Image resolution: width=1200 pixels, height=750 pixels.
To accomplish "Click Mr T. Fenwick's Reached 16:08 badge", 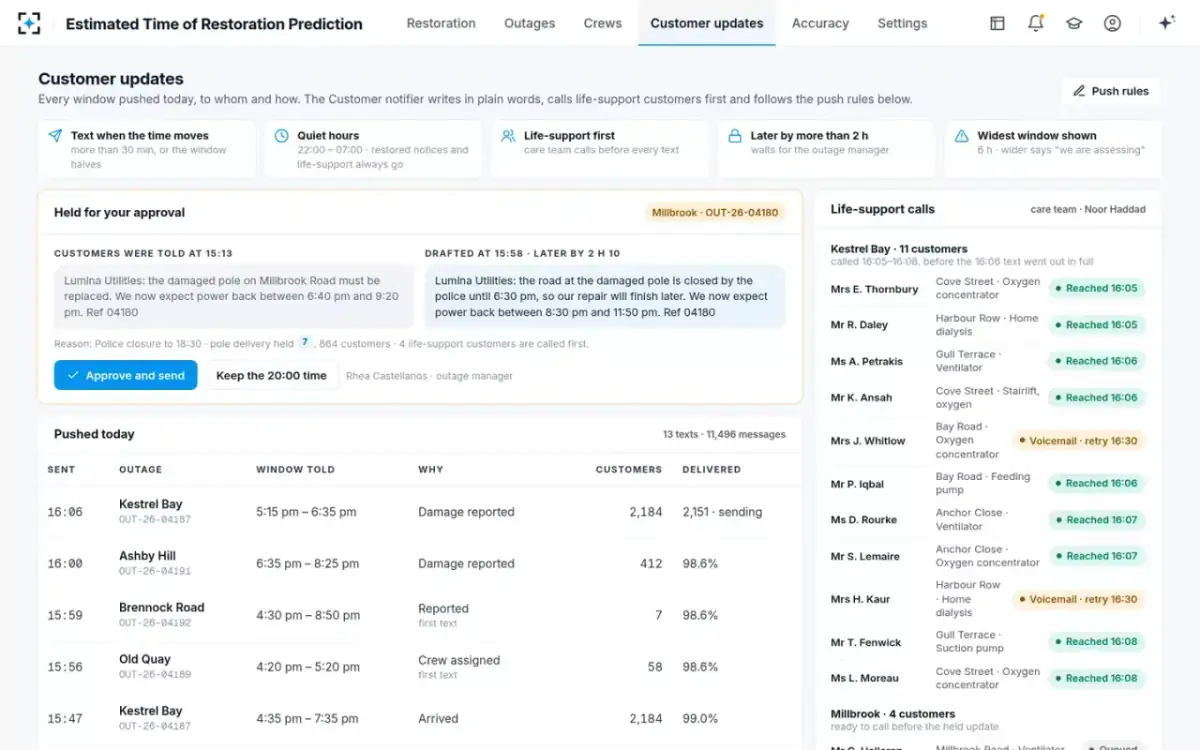I will pos(1095,642).
